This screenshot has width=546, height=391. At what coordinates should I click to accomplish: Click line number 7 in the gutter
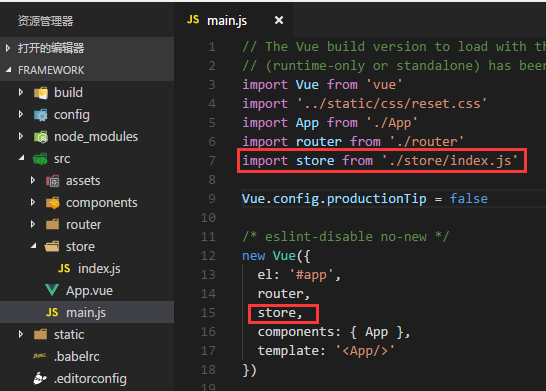[x=212, y=161]
